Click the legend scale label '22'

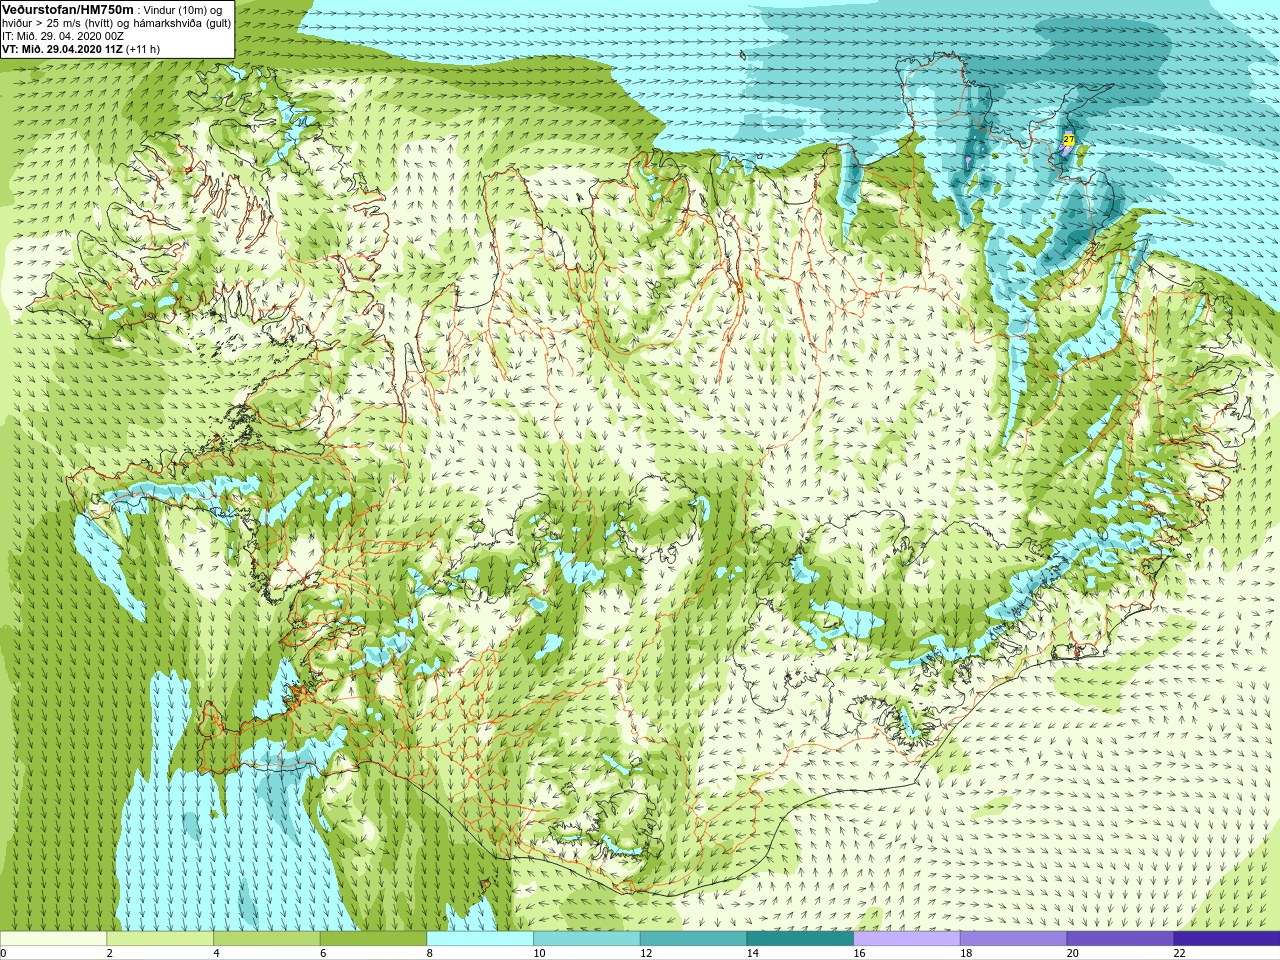[x=1179, y=953]
